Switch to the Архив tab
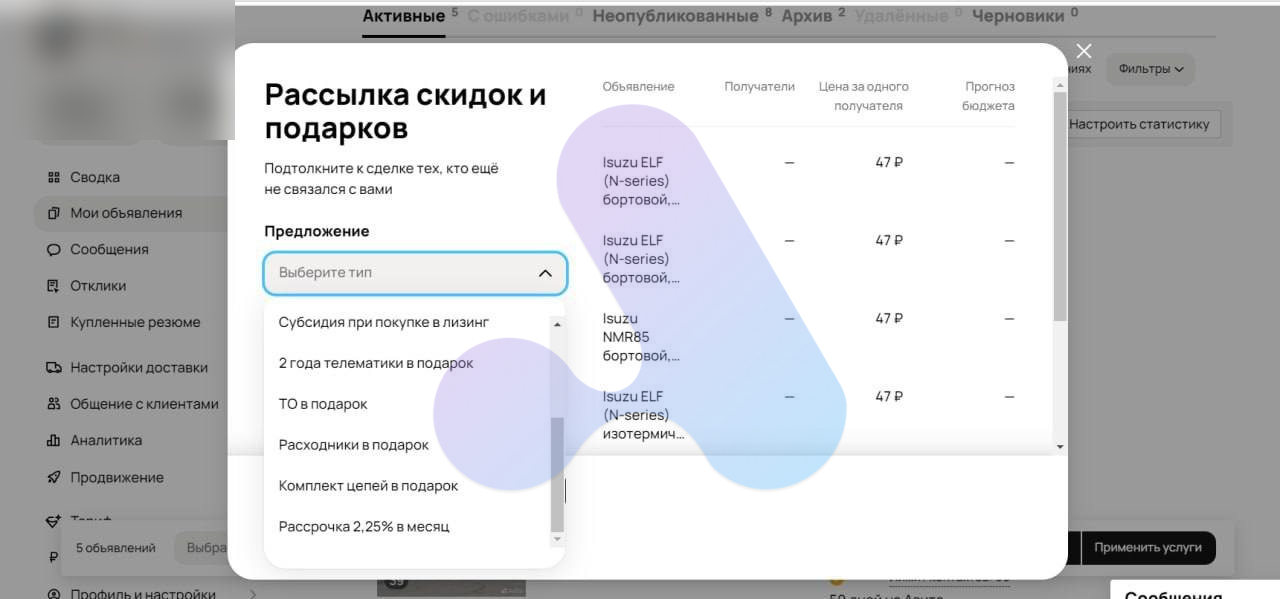 (807, 16)
